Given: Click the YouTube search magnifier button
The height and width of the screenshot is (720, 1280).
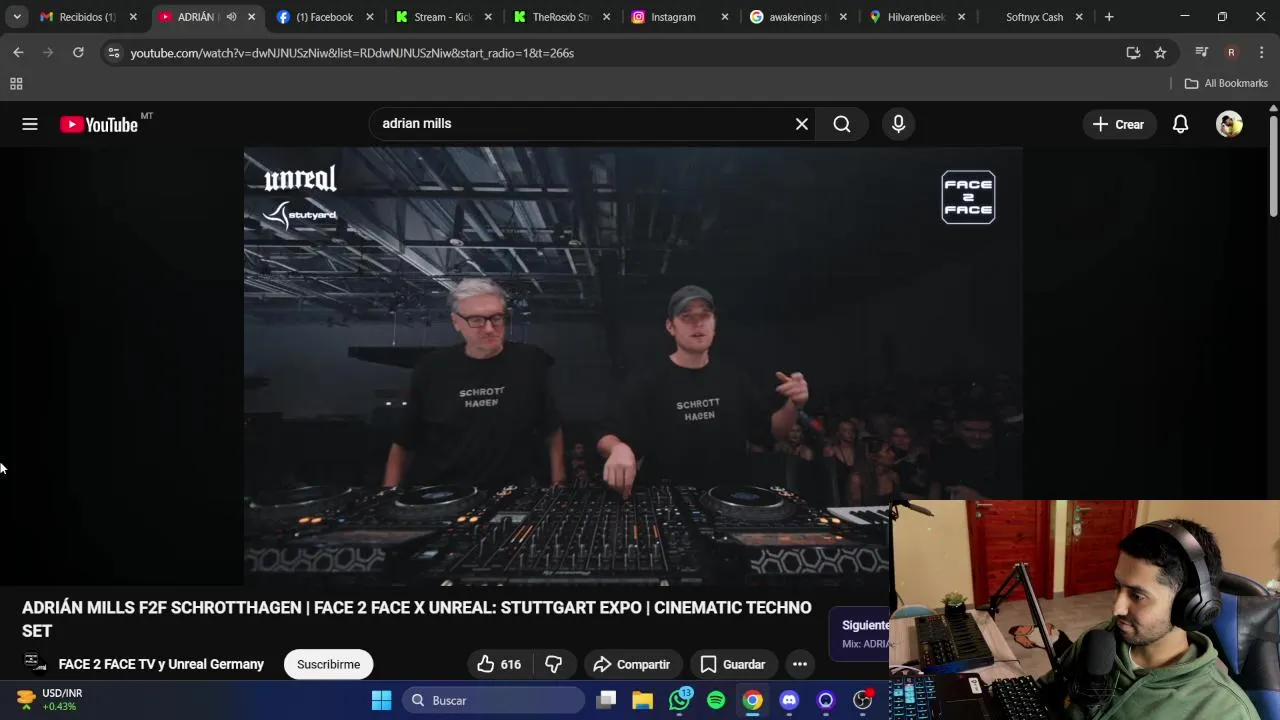Looking at the screenshot, I should pyautogui.click(x=842, y=124).
